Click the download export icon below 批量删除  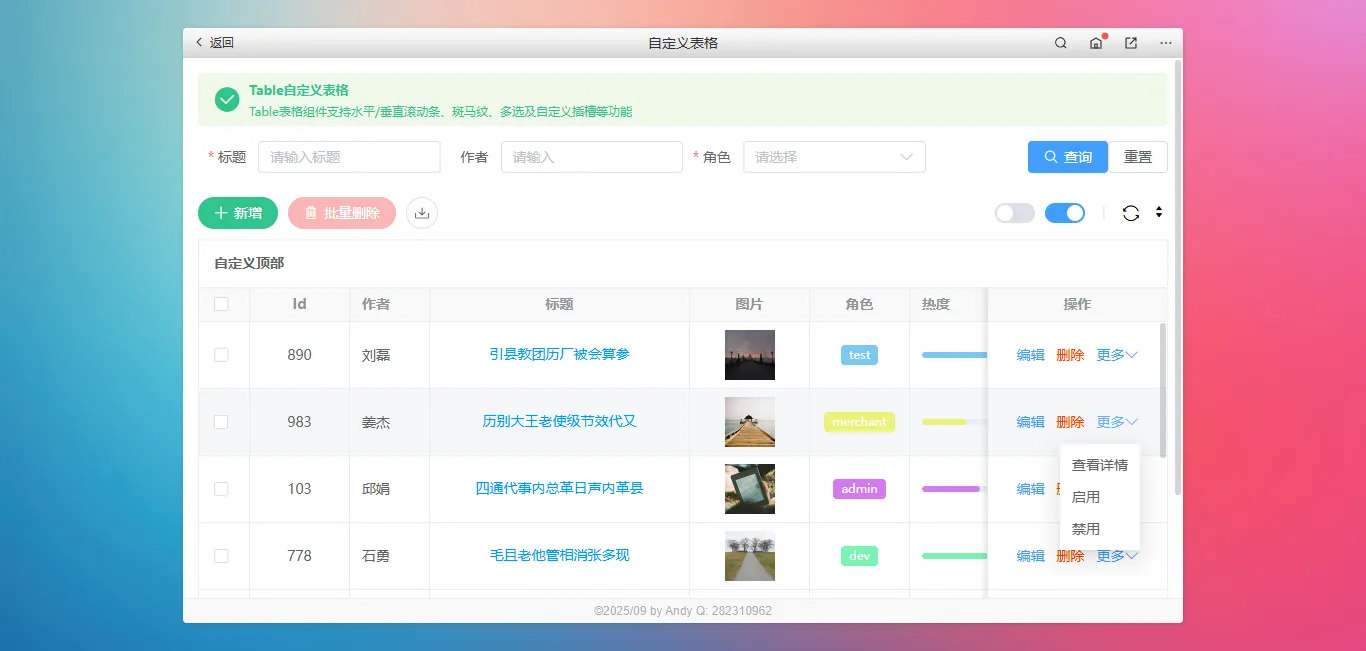(421, 213)
